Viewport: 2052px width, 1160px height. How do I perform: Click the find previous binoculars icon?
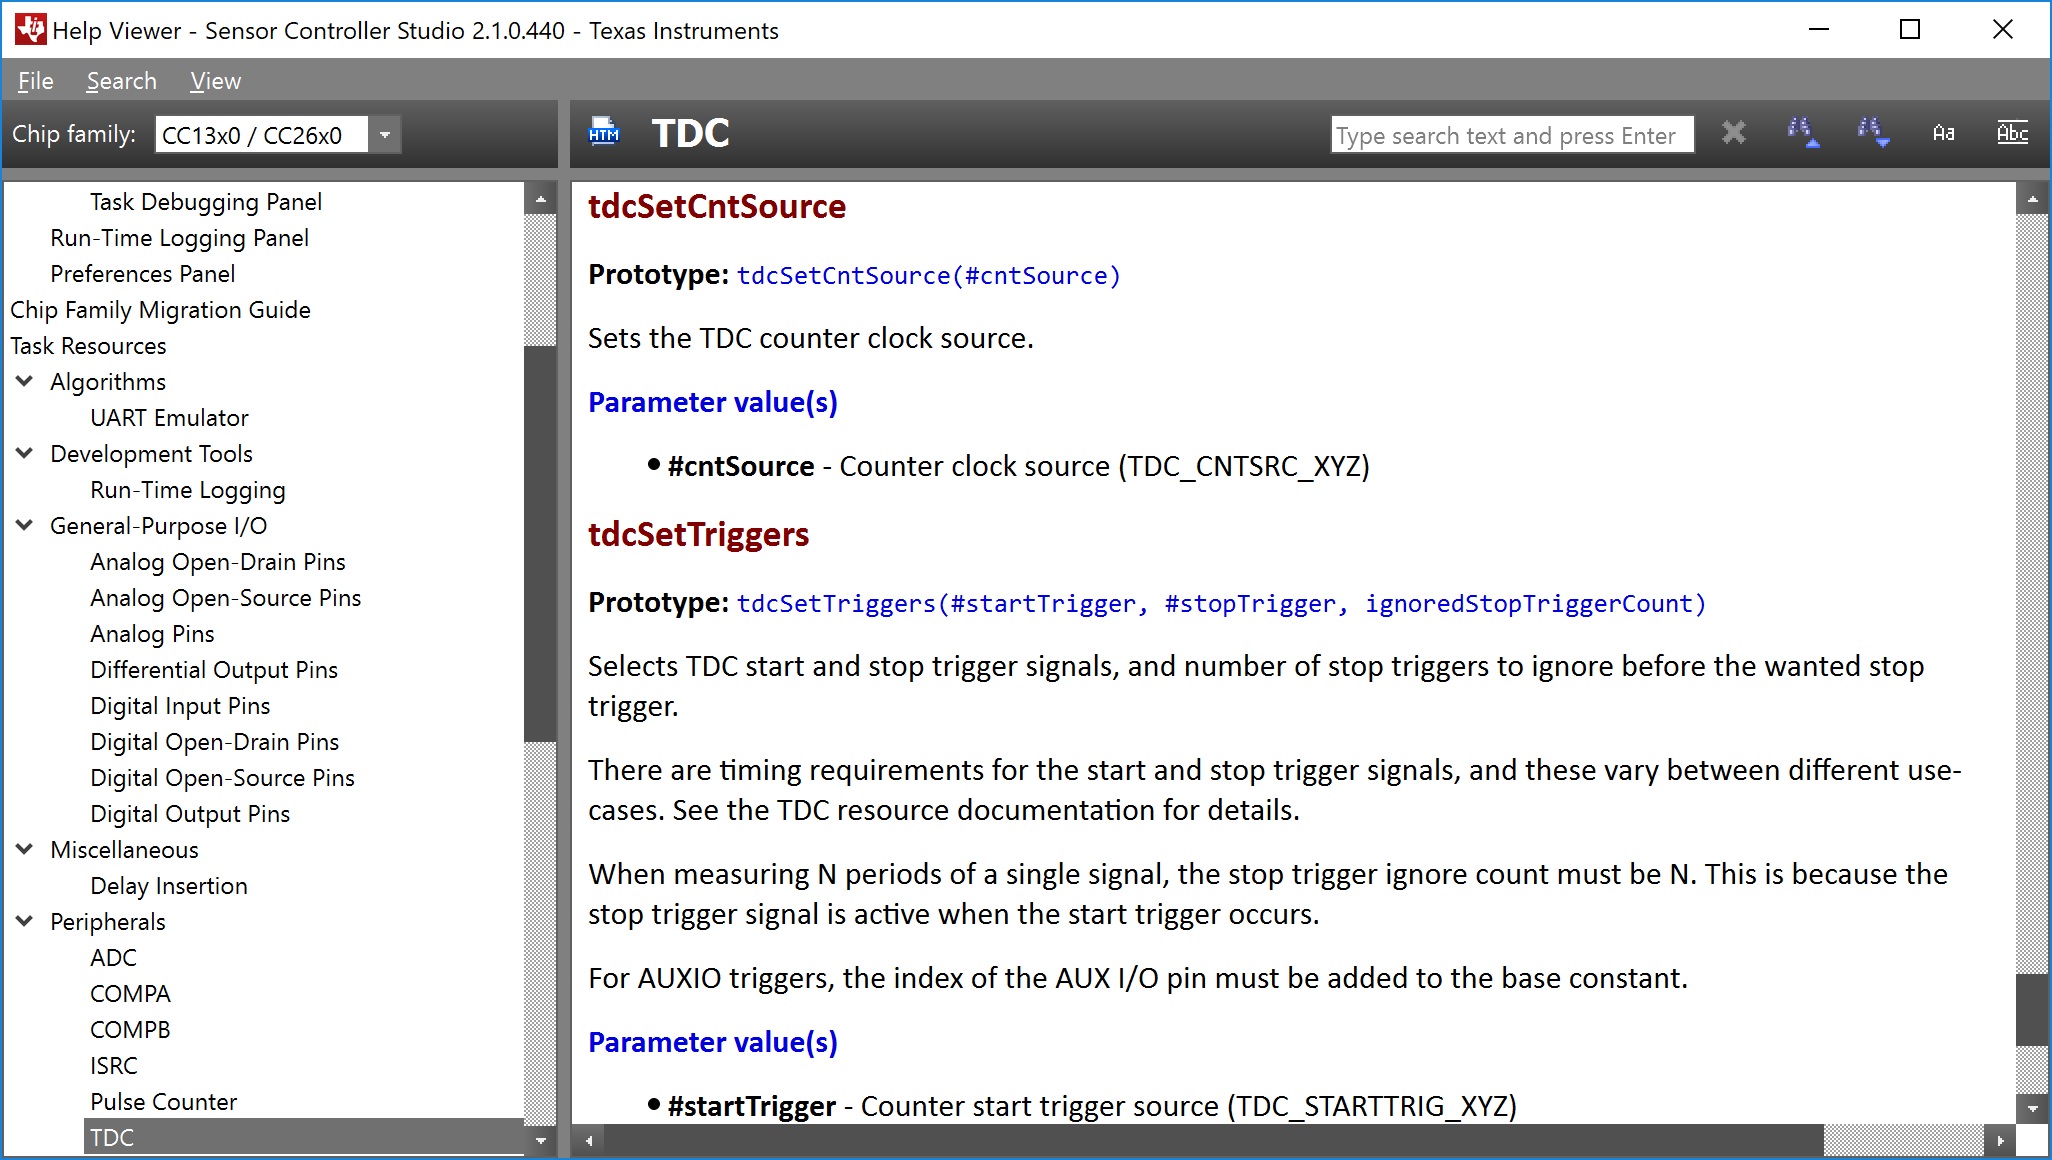click(x=1802, y=133)
